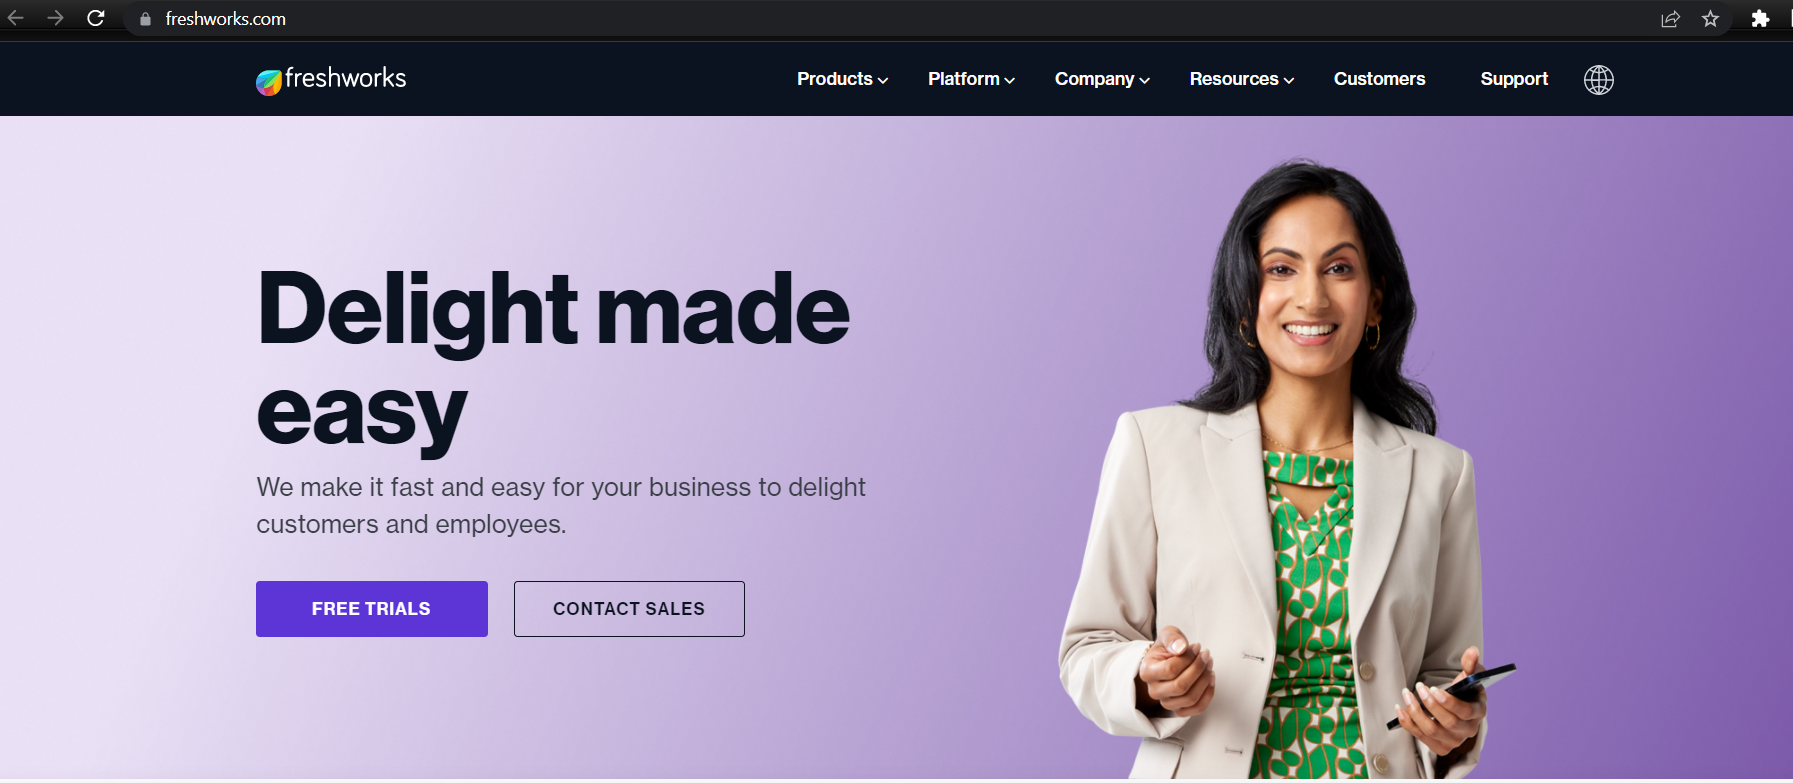Reload the page with refresh icon

(96, 18)
